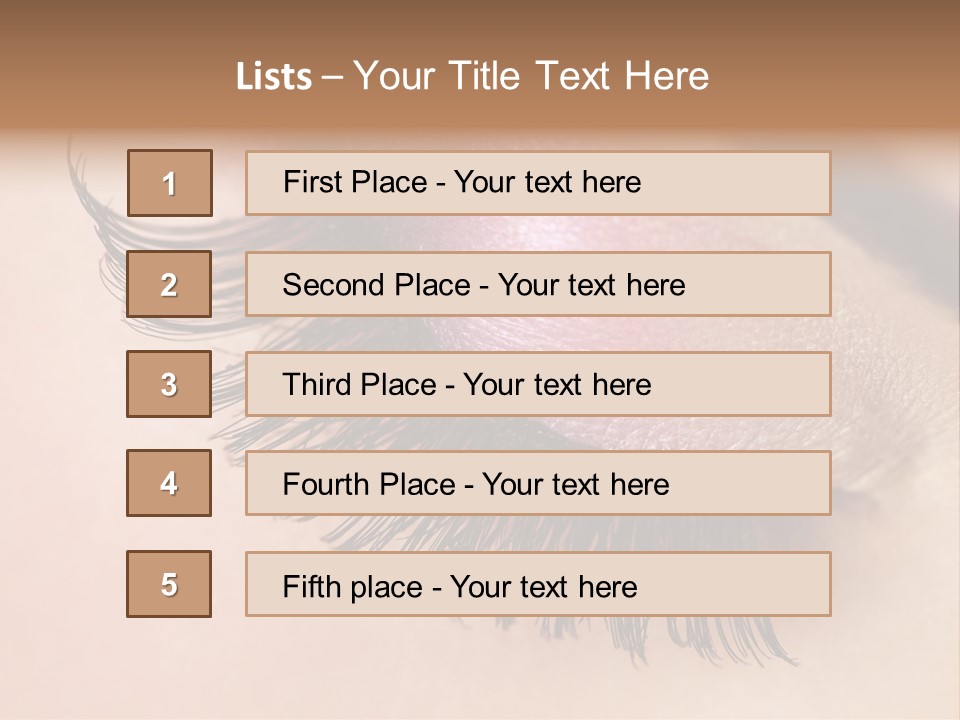Select the number 4 square
Viewport: 960px width, 720px height.
169,483
